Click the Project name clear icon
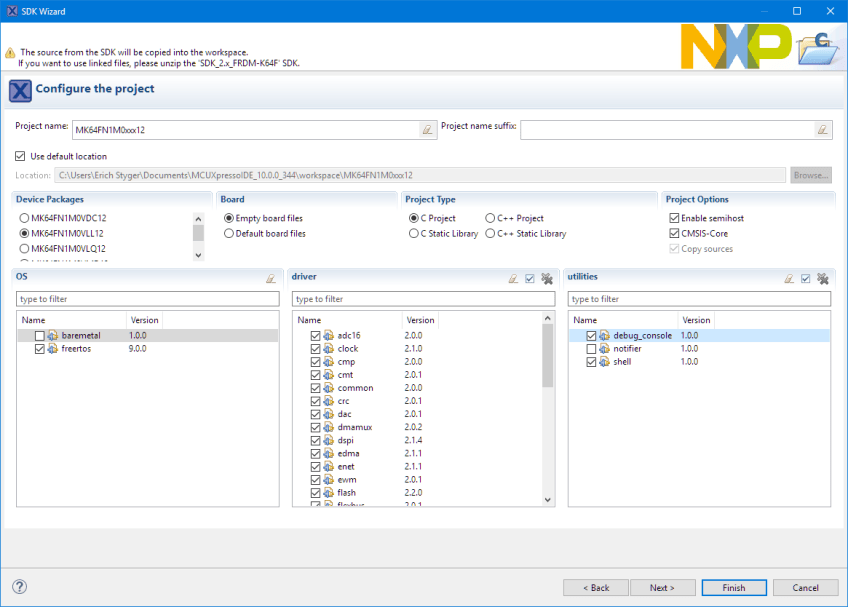The width and height of the screenshot is (848, 607). 428,129
